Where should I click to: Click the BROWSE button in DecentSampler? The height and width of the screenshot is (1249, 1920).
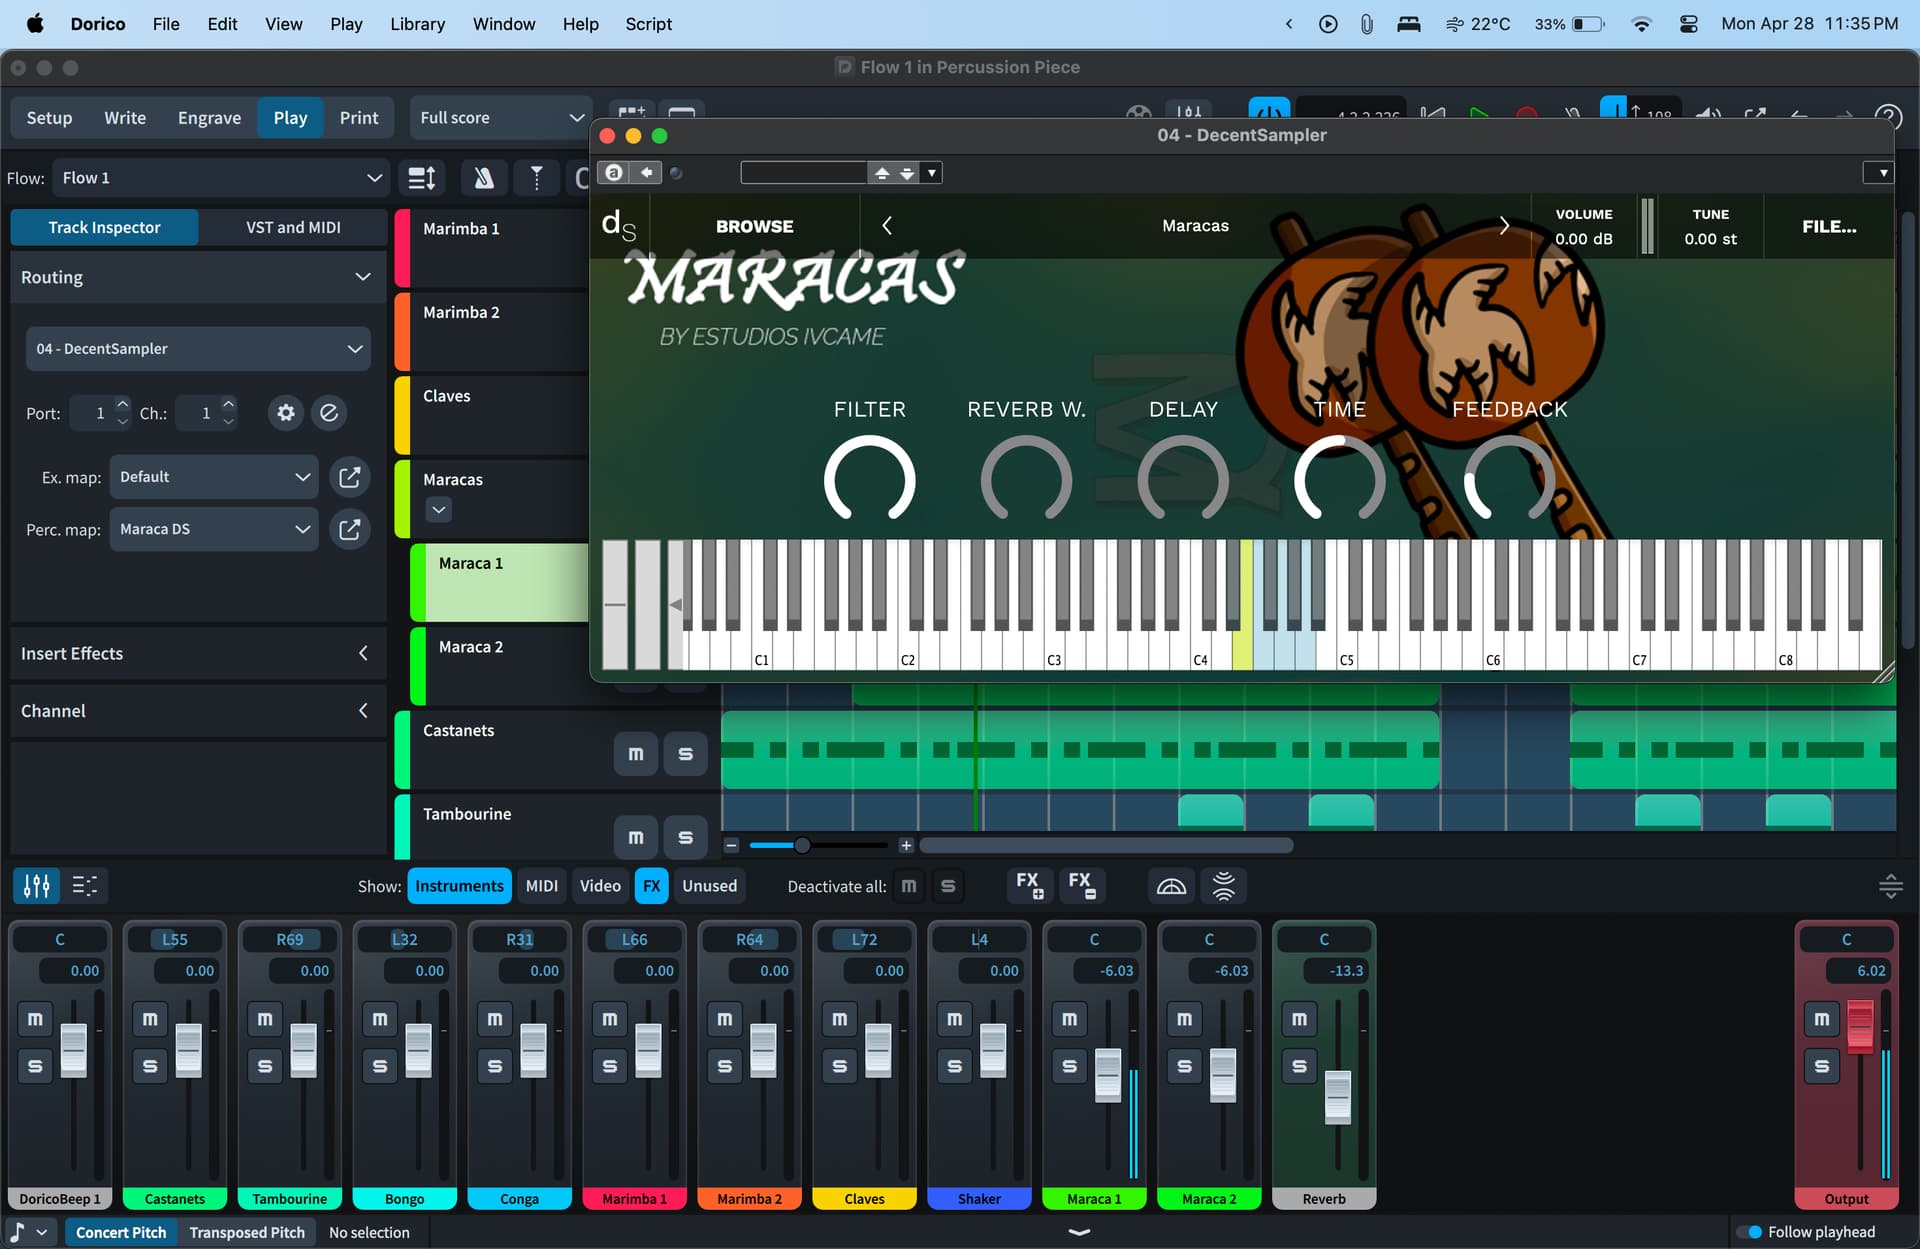click(754, 226)
